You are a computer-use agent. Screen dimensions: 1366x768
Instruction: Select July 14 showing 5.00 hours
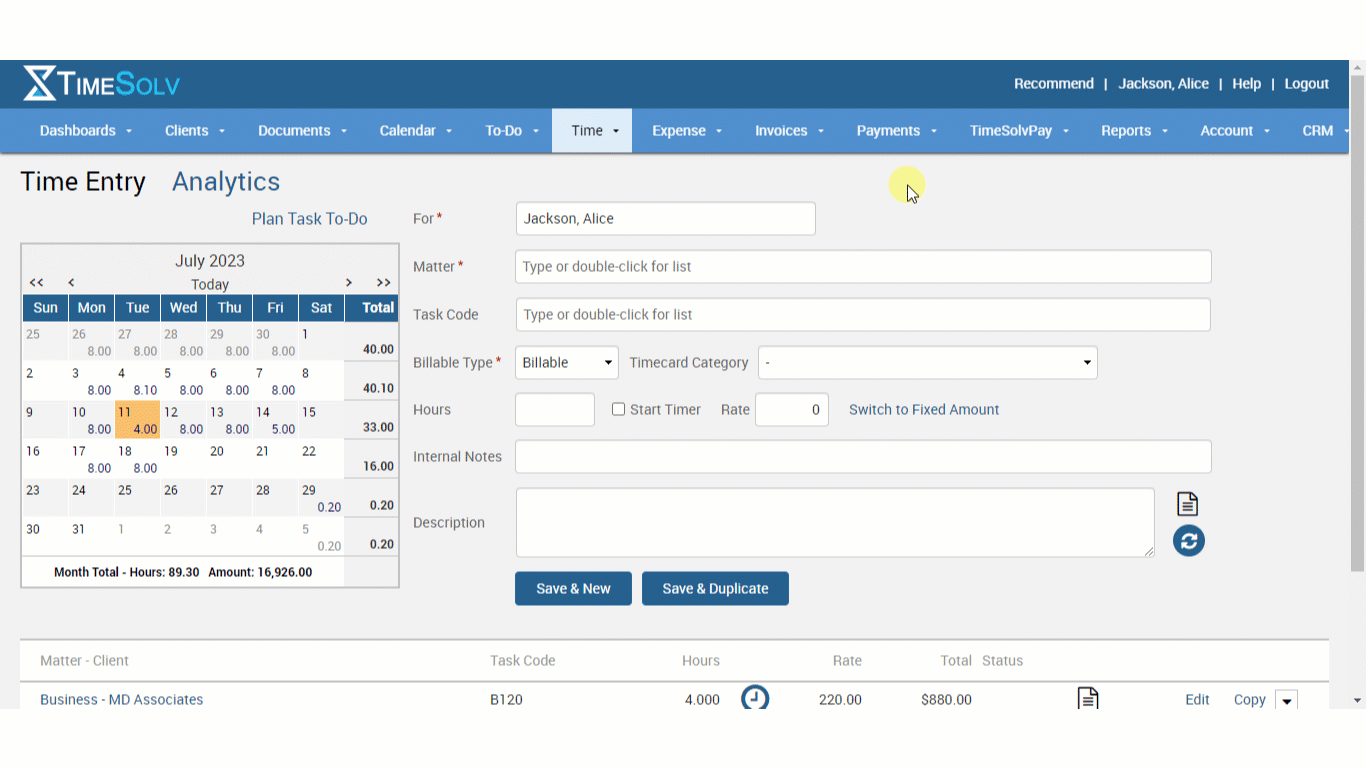tap(275, 420)
